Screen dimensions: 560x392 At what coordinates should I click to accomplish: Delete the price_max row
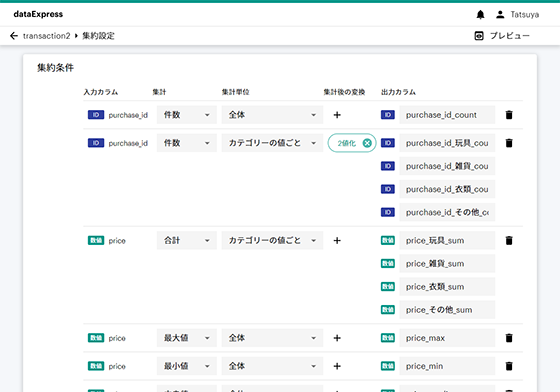click(509, 338)
